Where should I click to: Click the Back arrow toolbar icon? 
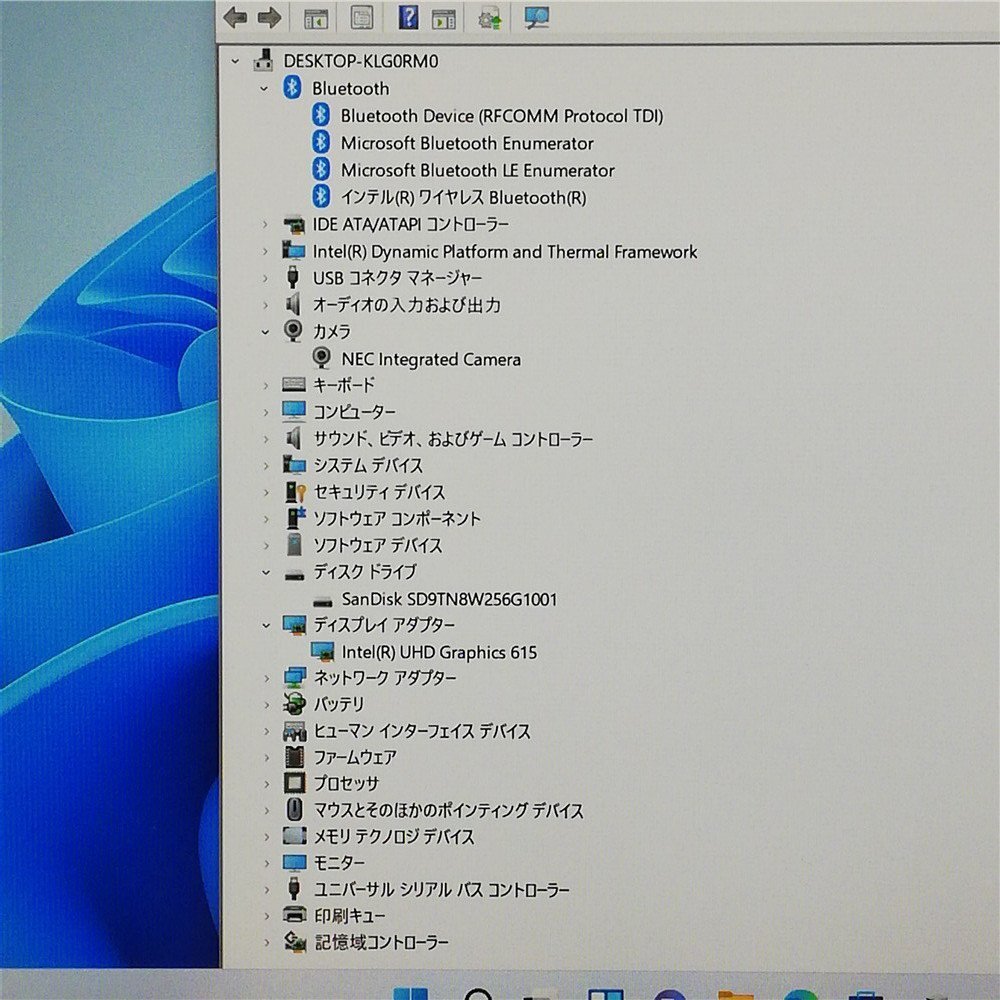tap(235, 17)
